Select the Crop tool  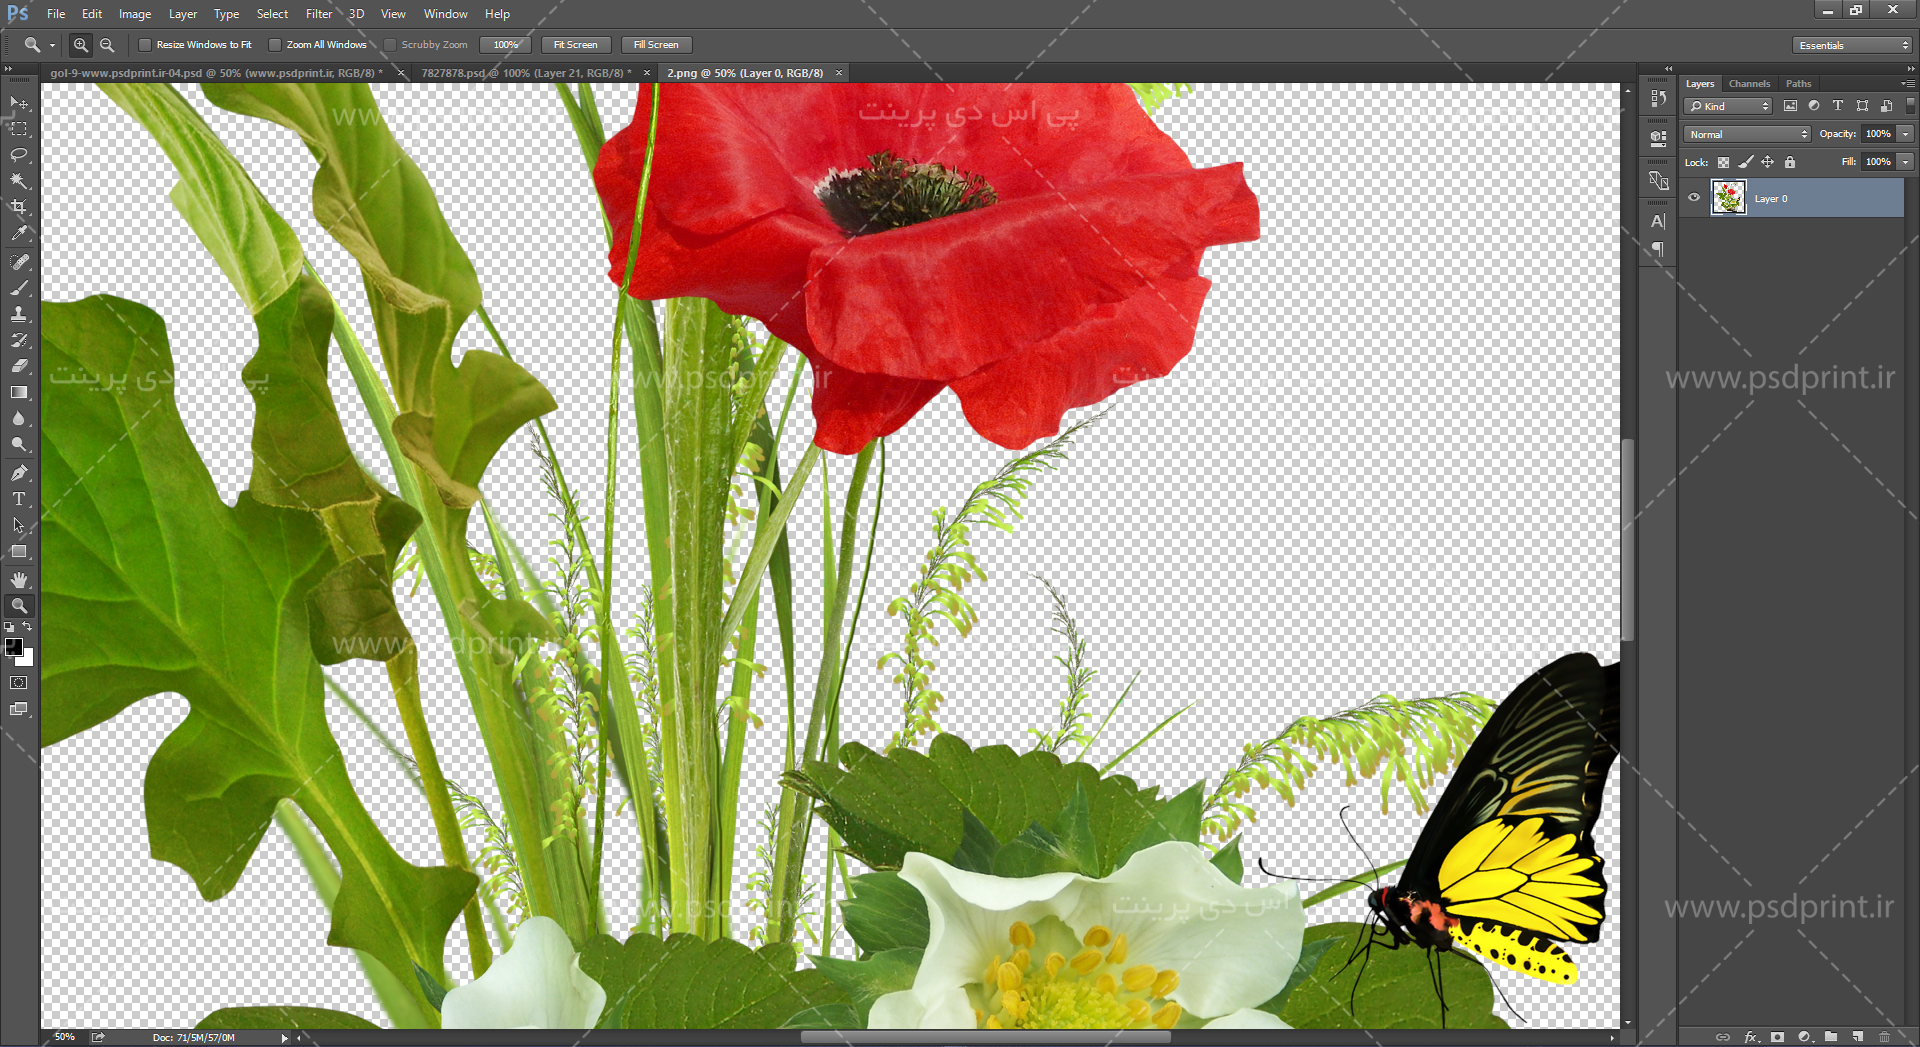(x=19, y=207)
